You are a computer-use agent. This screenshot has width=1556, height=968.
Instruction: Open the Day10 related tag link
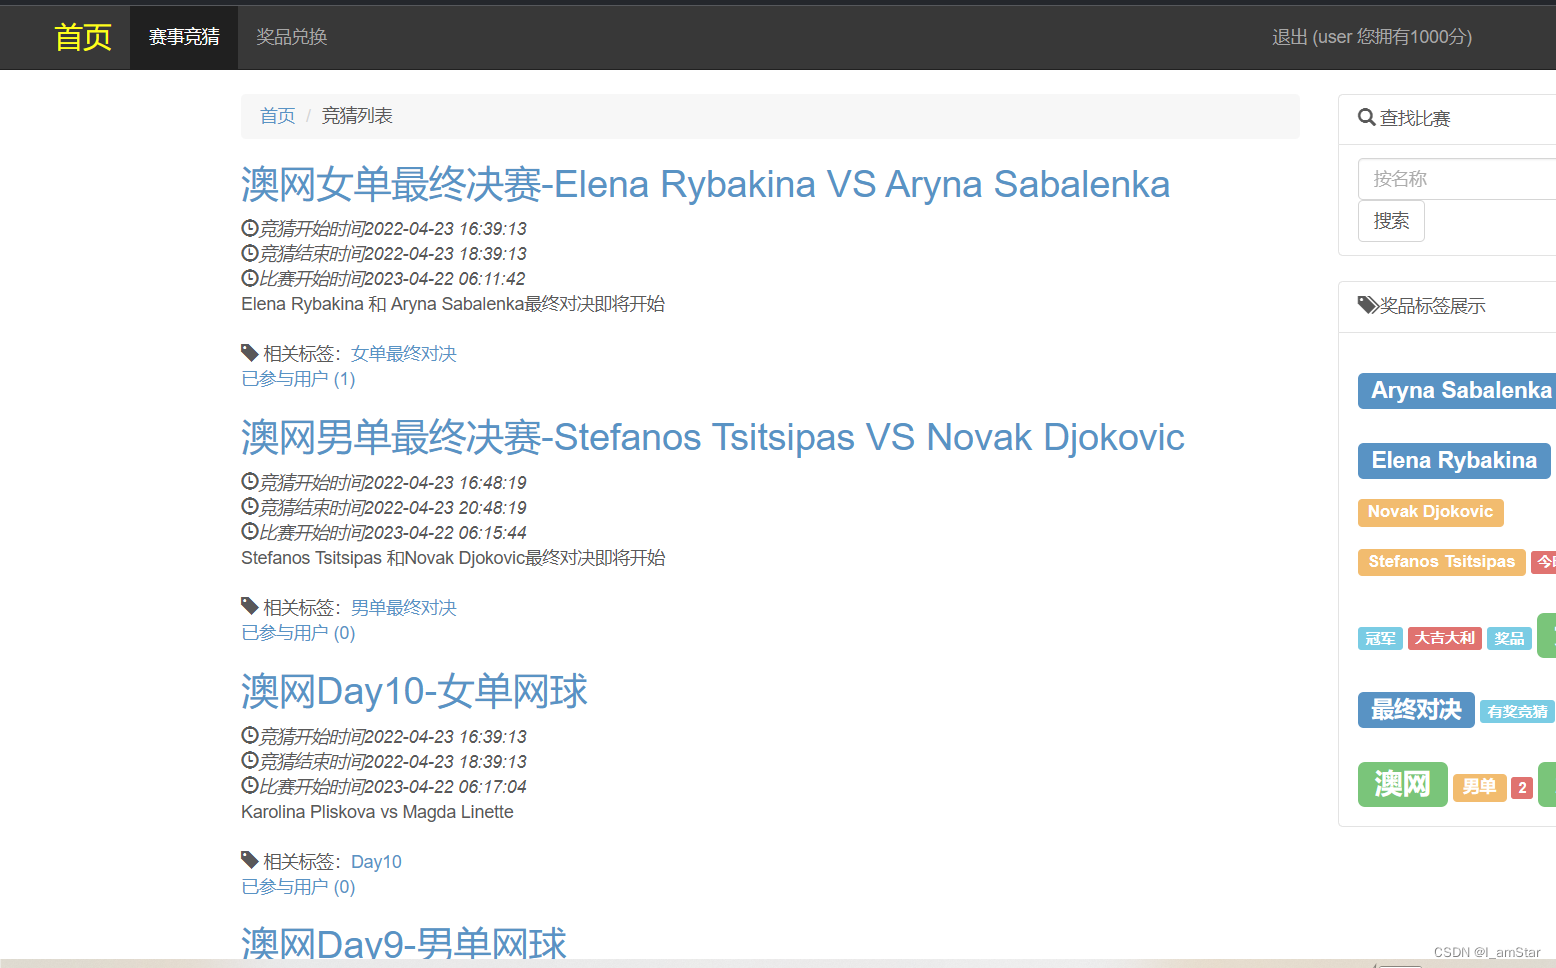click(376, 862)
